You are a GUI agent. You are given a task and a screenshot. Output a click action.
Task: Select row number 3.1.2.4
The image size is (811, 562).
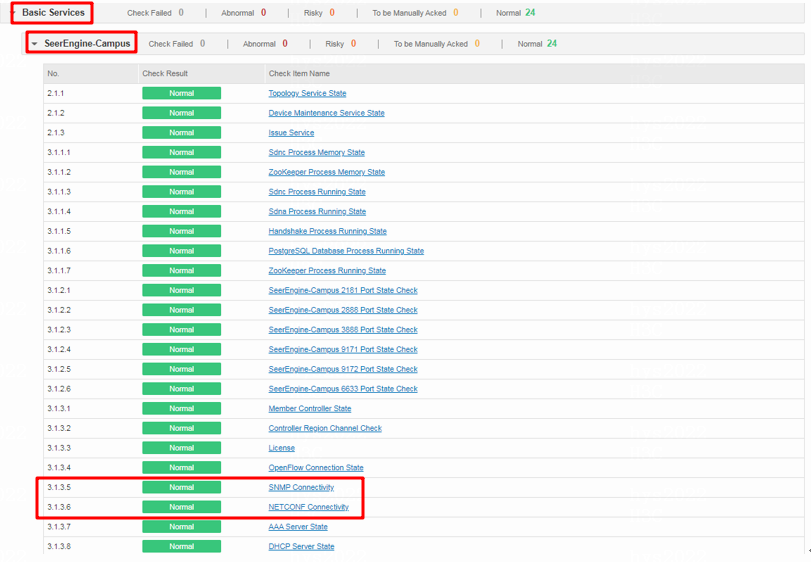59,349
